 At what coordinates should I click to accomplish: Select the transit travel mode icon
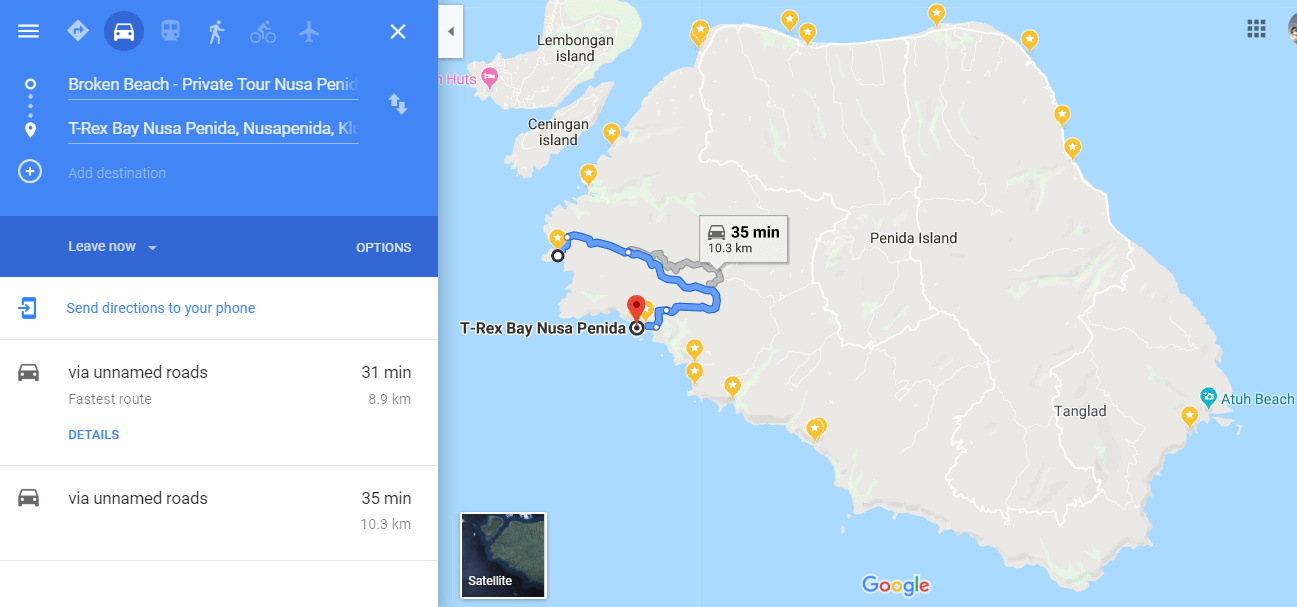[170, 31]
